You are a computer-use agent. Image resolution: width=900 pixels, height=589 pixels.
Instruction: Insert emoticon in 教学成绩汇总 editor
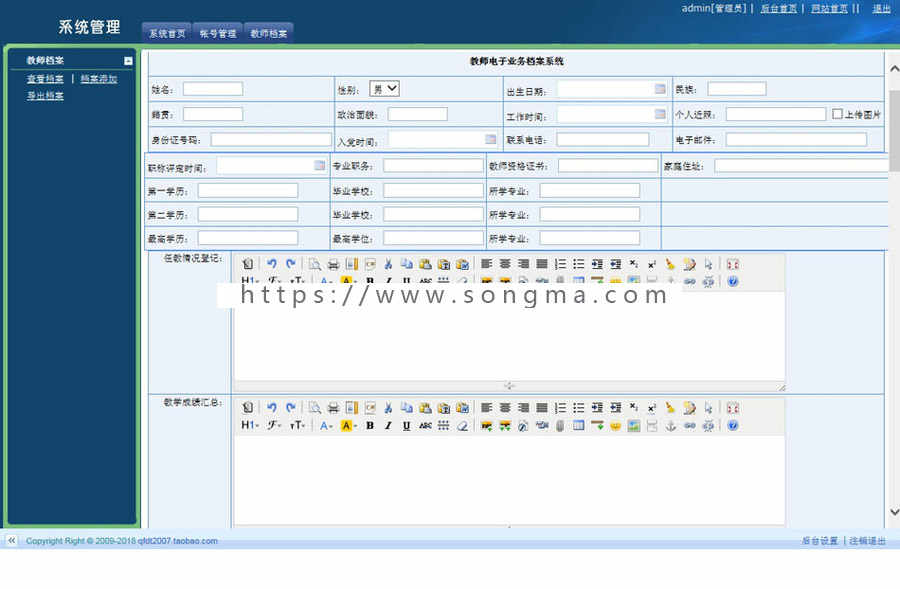pyautogui.click(x=615, y=425)
